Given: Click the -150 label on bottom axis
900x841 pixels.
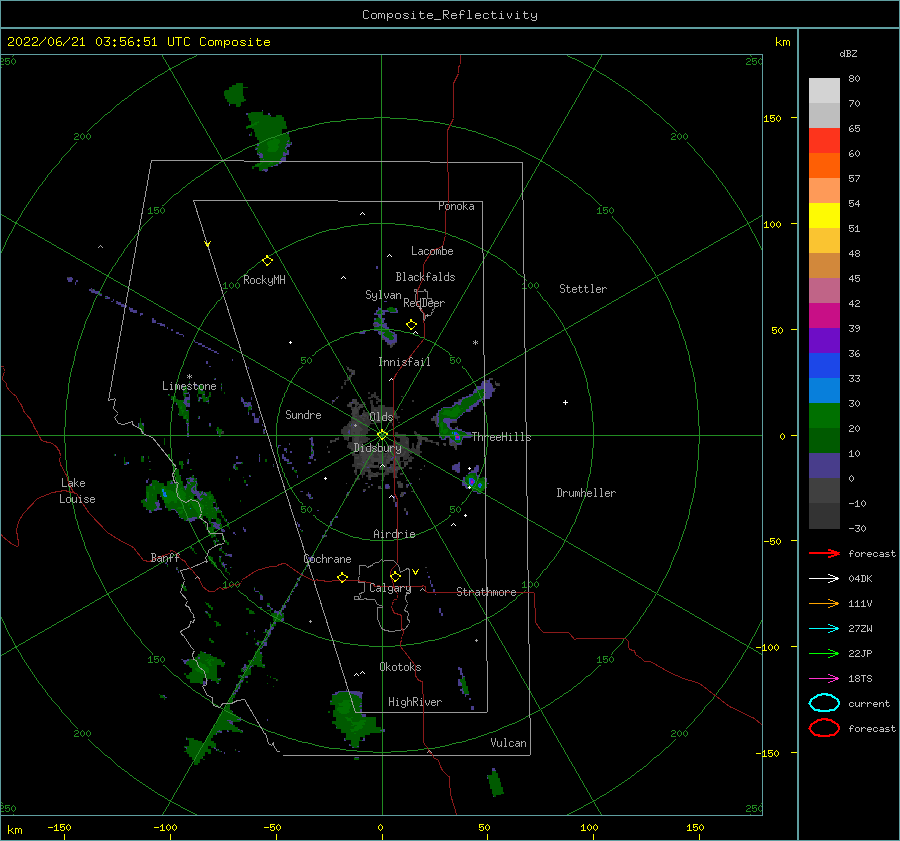Looking at the screenshot, I should pyautogui.click(x=59, y=827).
